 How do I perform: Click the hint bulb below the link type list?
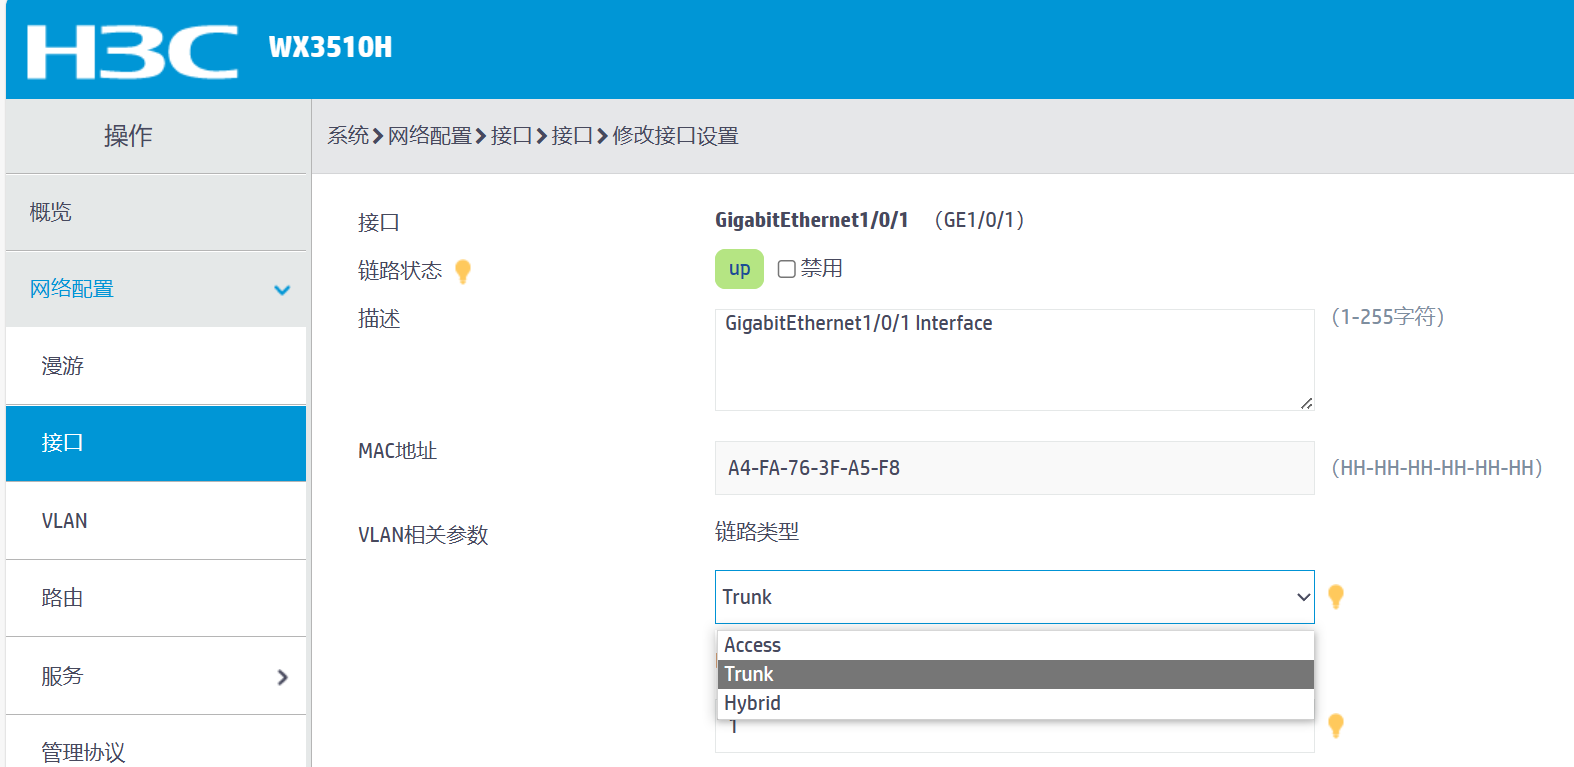(x=1335, y=725)
